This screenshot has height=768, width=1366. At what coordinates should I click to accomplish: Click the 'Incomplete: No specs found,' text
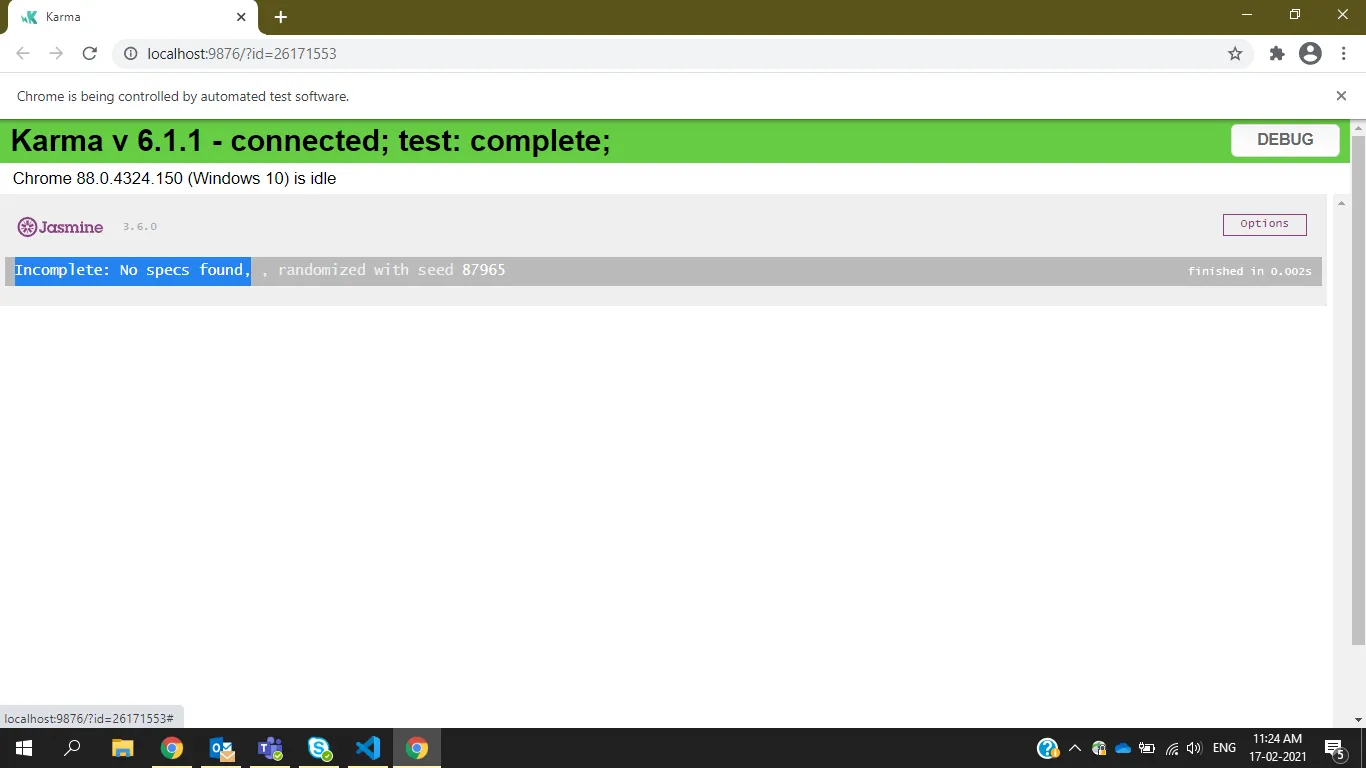coord(132,270)
